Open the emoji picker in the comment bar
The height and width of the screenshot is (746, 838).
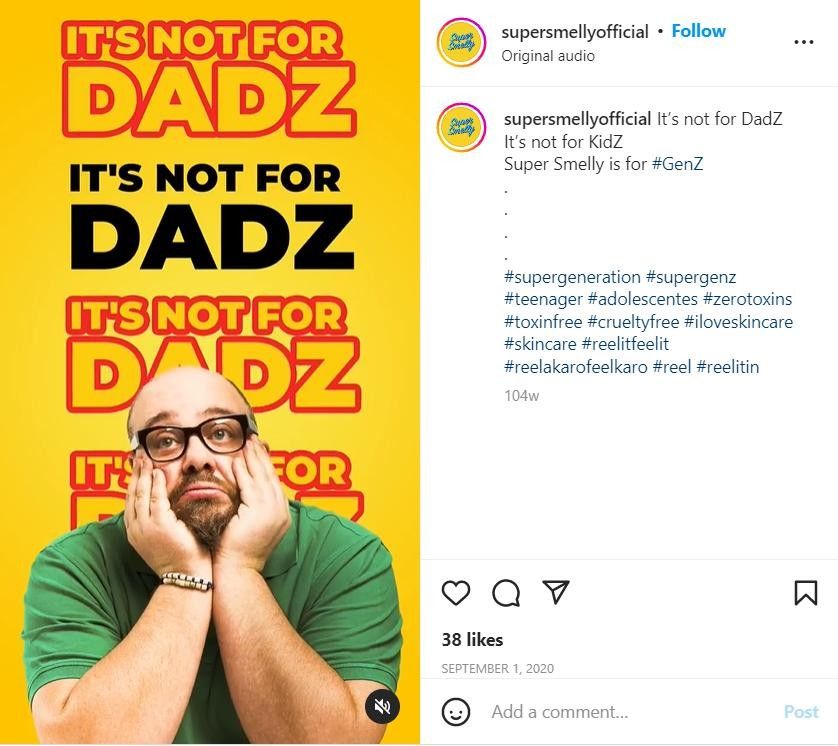coord(458,712)
